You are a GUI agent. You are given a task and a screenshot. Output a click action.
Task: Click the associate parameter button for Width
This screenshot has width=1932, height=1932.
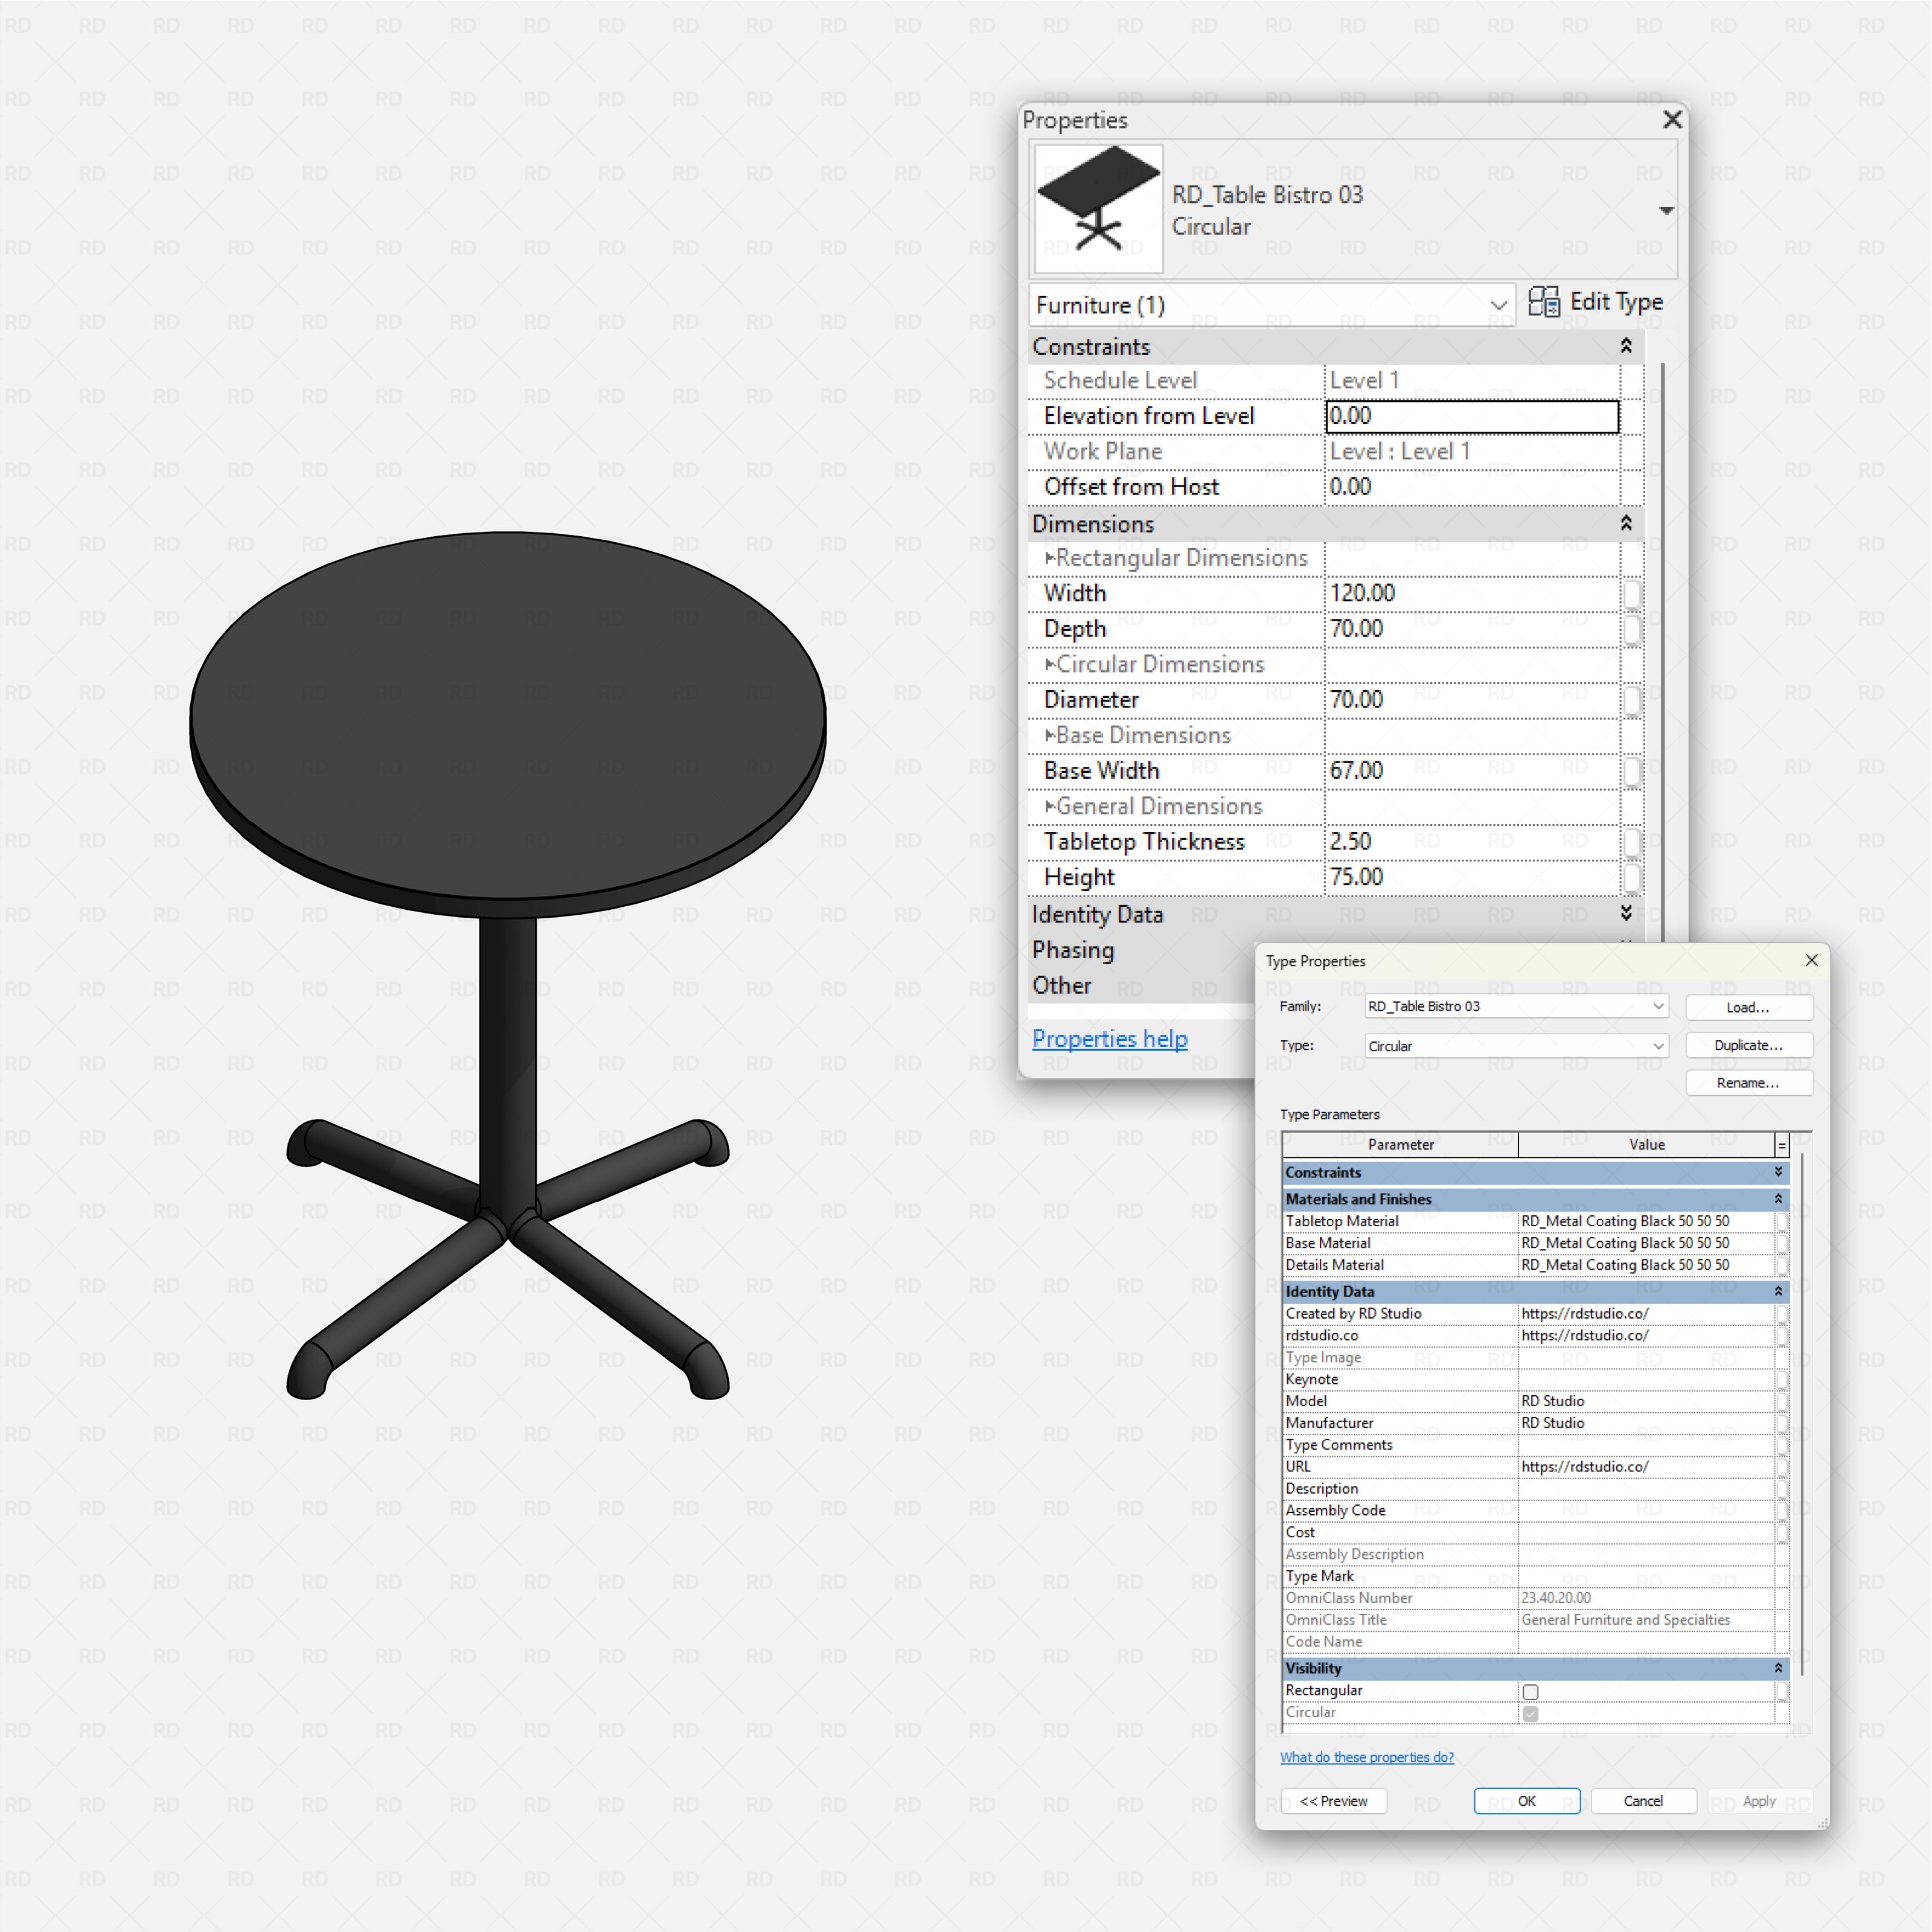(x=1632, y=594)
